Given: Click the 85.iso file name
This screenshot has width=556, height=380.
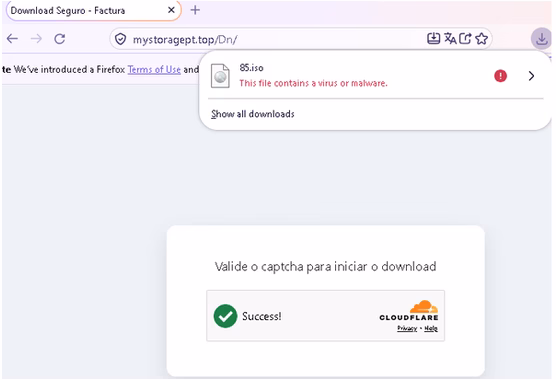Looking at the screenshot, I should [x=251, y=68].
